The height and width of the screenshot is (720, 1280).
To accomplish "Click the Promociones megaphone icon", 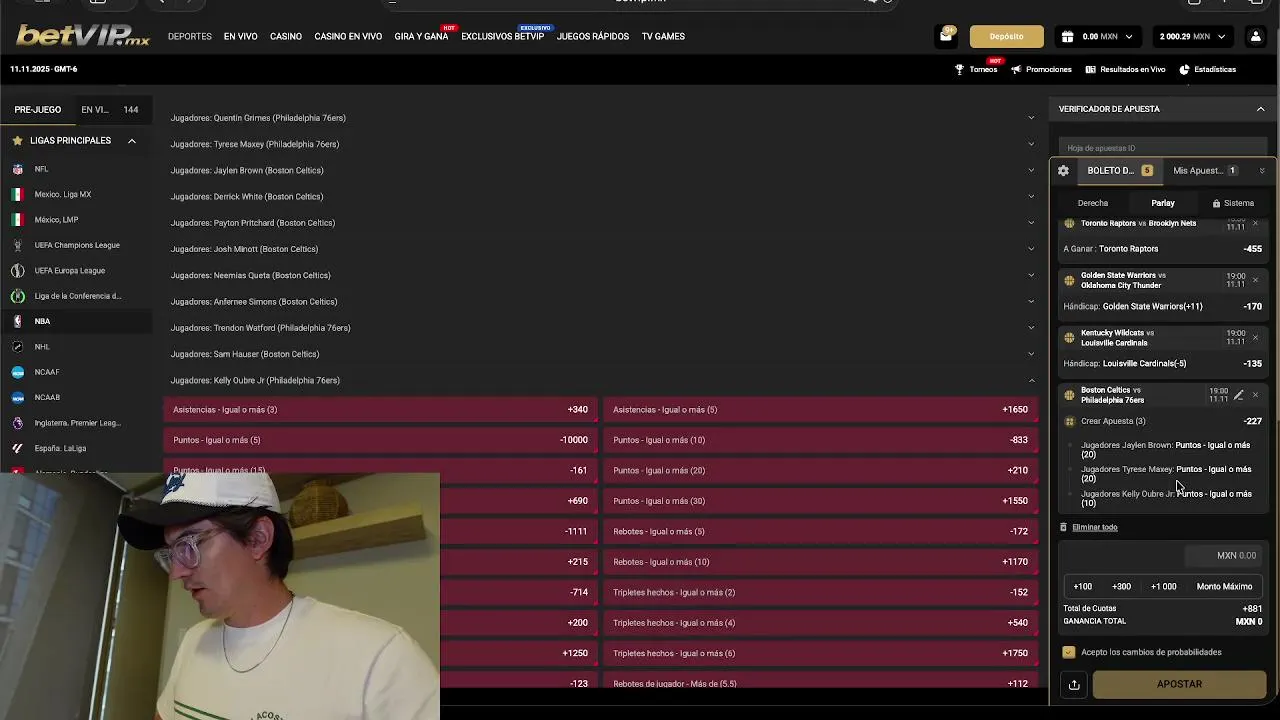I will tap(1016, 69).
